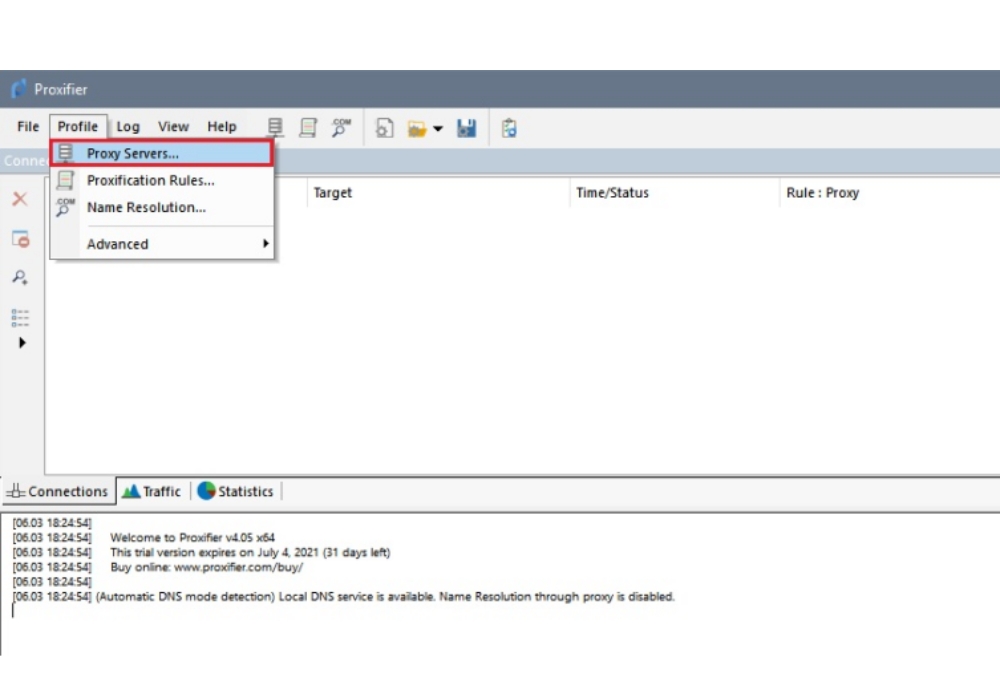Viewport: 1000px width, 700px height.
Task: Expand the Advanced submenu
Action: tap(162, 244)
